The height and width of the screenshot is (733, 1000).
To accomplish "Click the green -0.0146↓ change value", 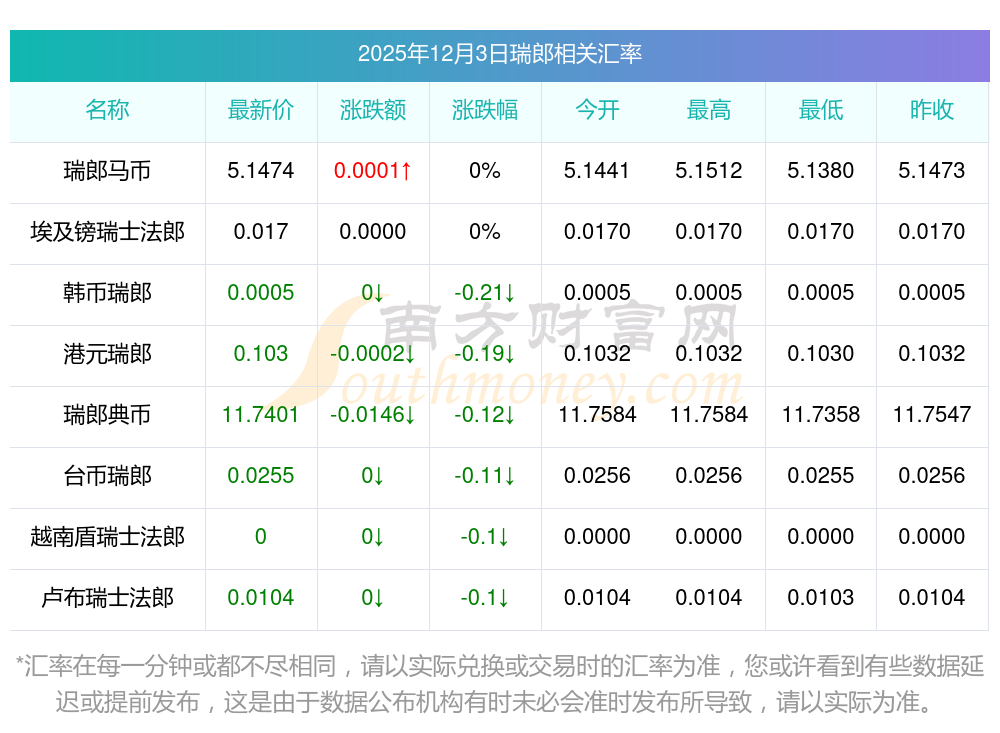I will (372, 415).
